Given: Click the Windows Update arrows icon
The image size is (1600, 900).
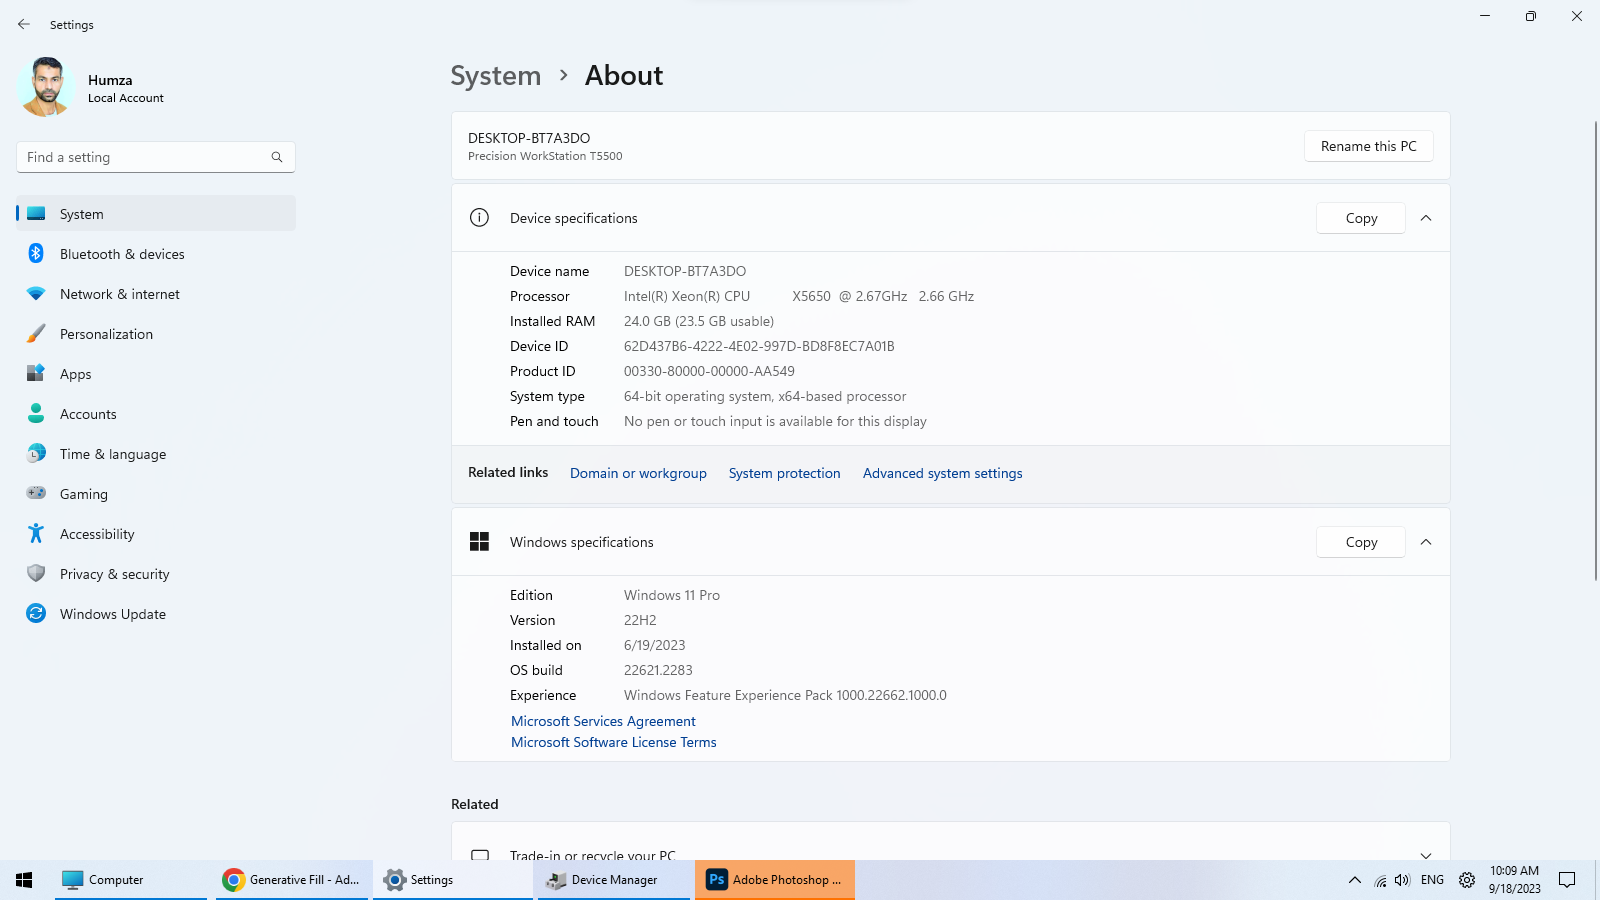Looking at the screenshot, I should point(36,613).
